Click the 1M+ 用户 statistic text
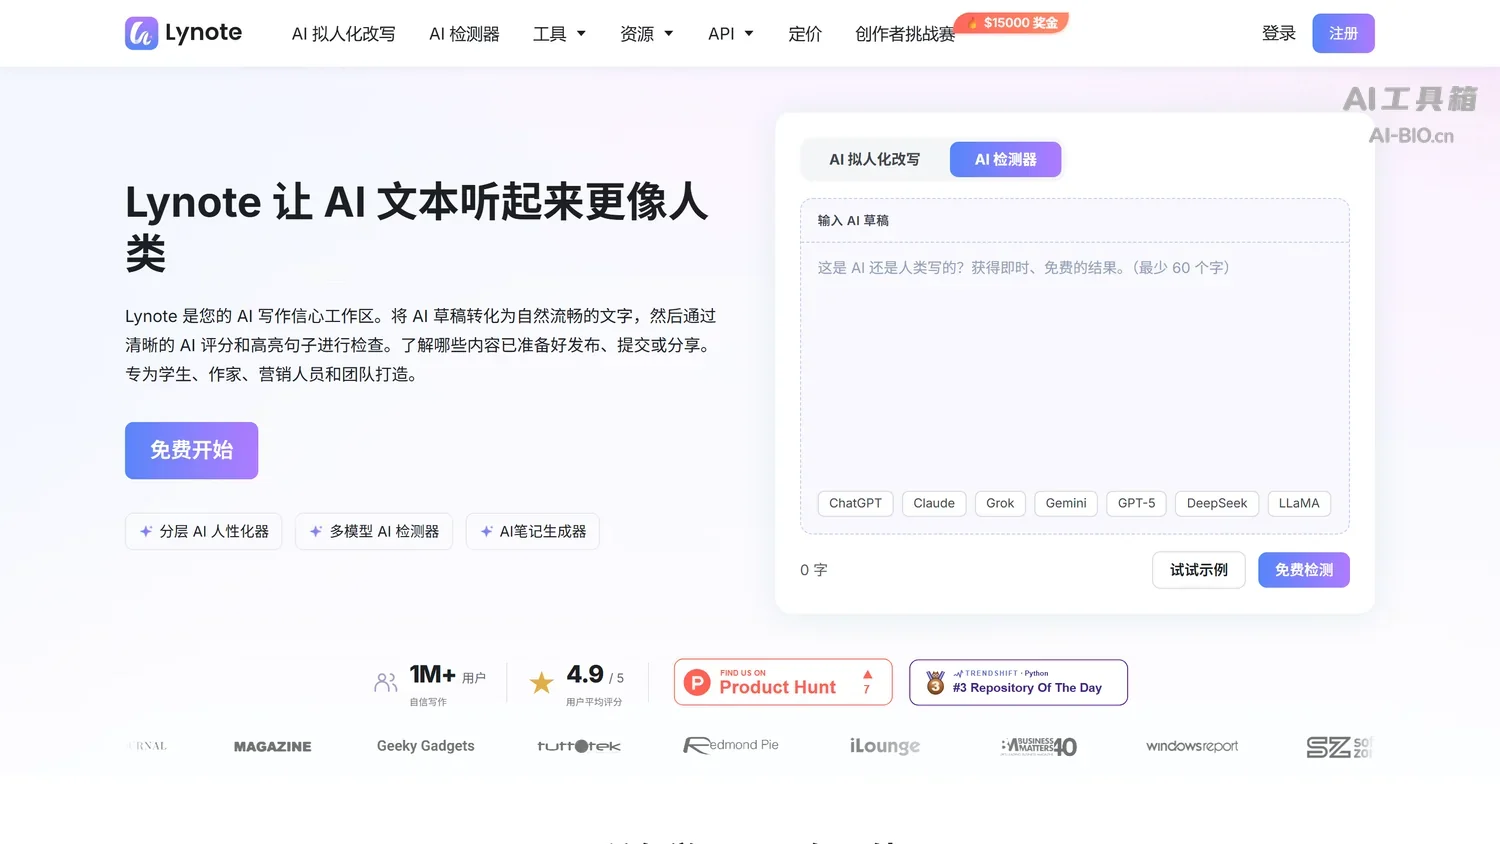 pos(448,675)
